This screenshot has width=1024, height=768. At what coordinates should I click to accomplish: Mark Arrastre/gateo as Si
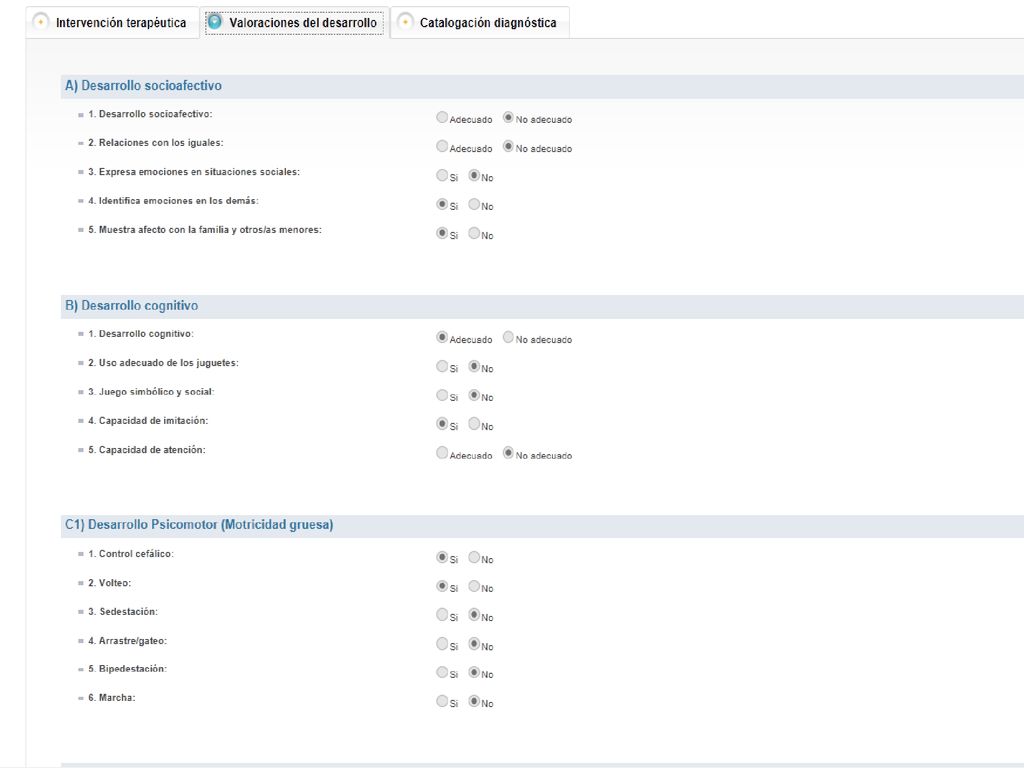point(442,644)
